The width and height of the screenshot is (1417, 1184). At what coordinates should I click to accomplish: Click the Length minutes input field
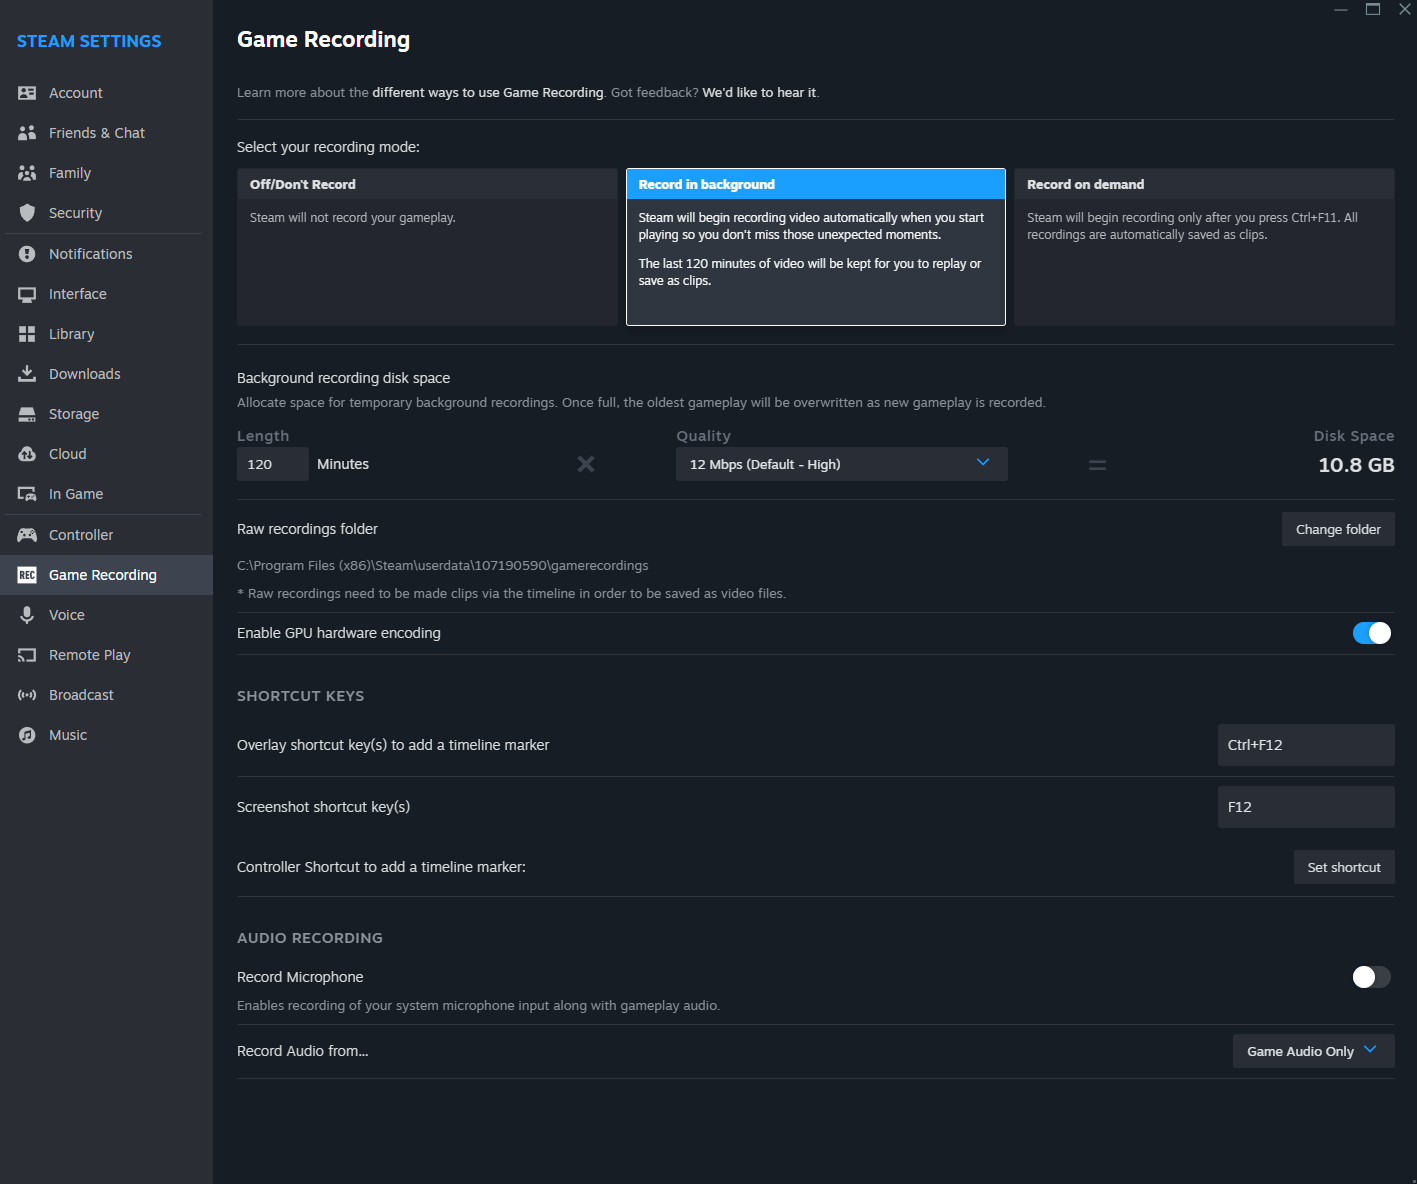click(272, 464)
